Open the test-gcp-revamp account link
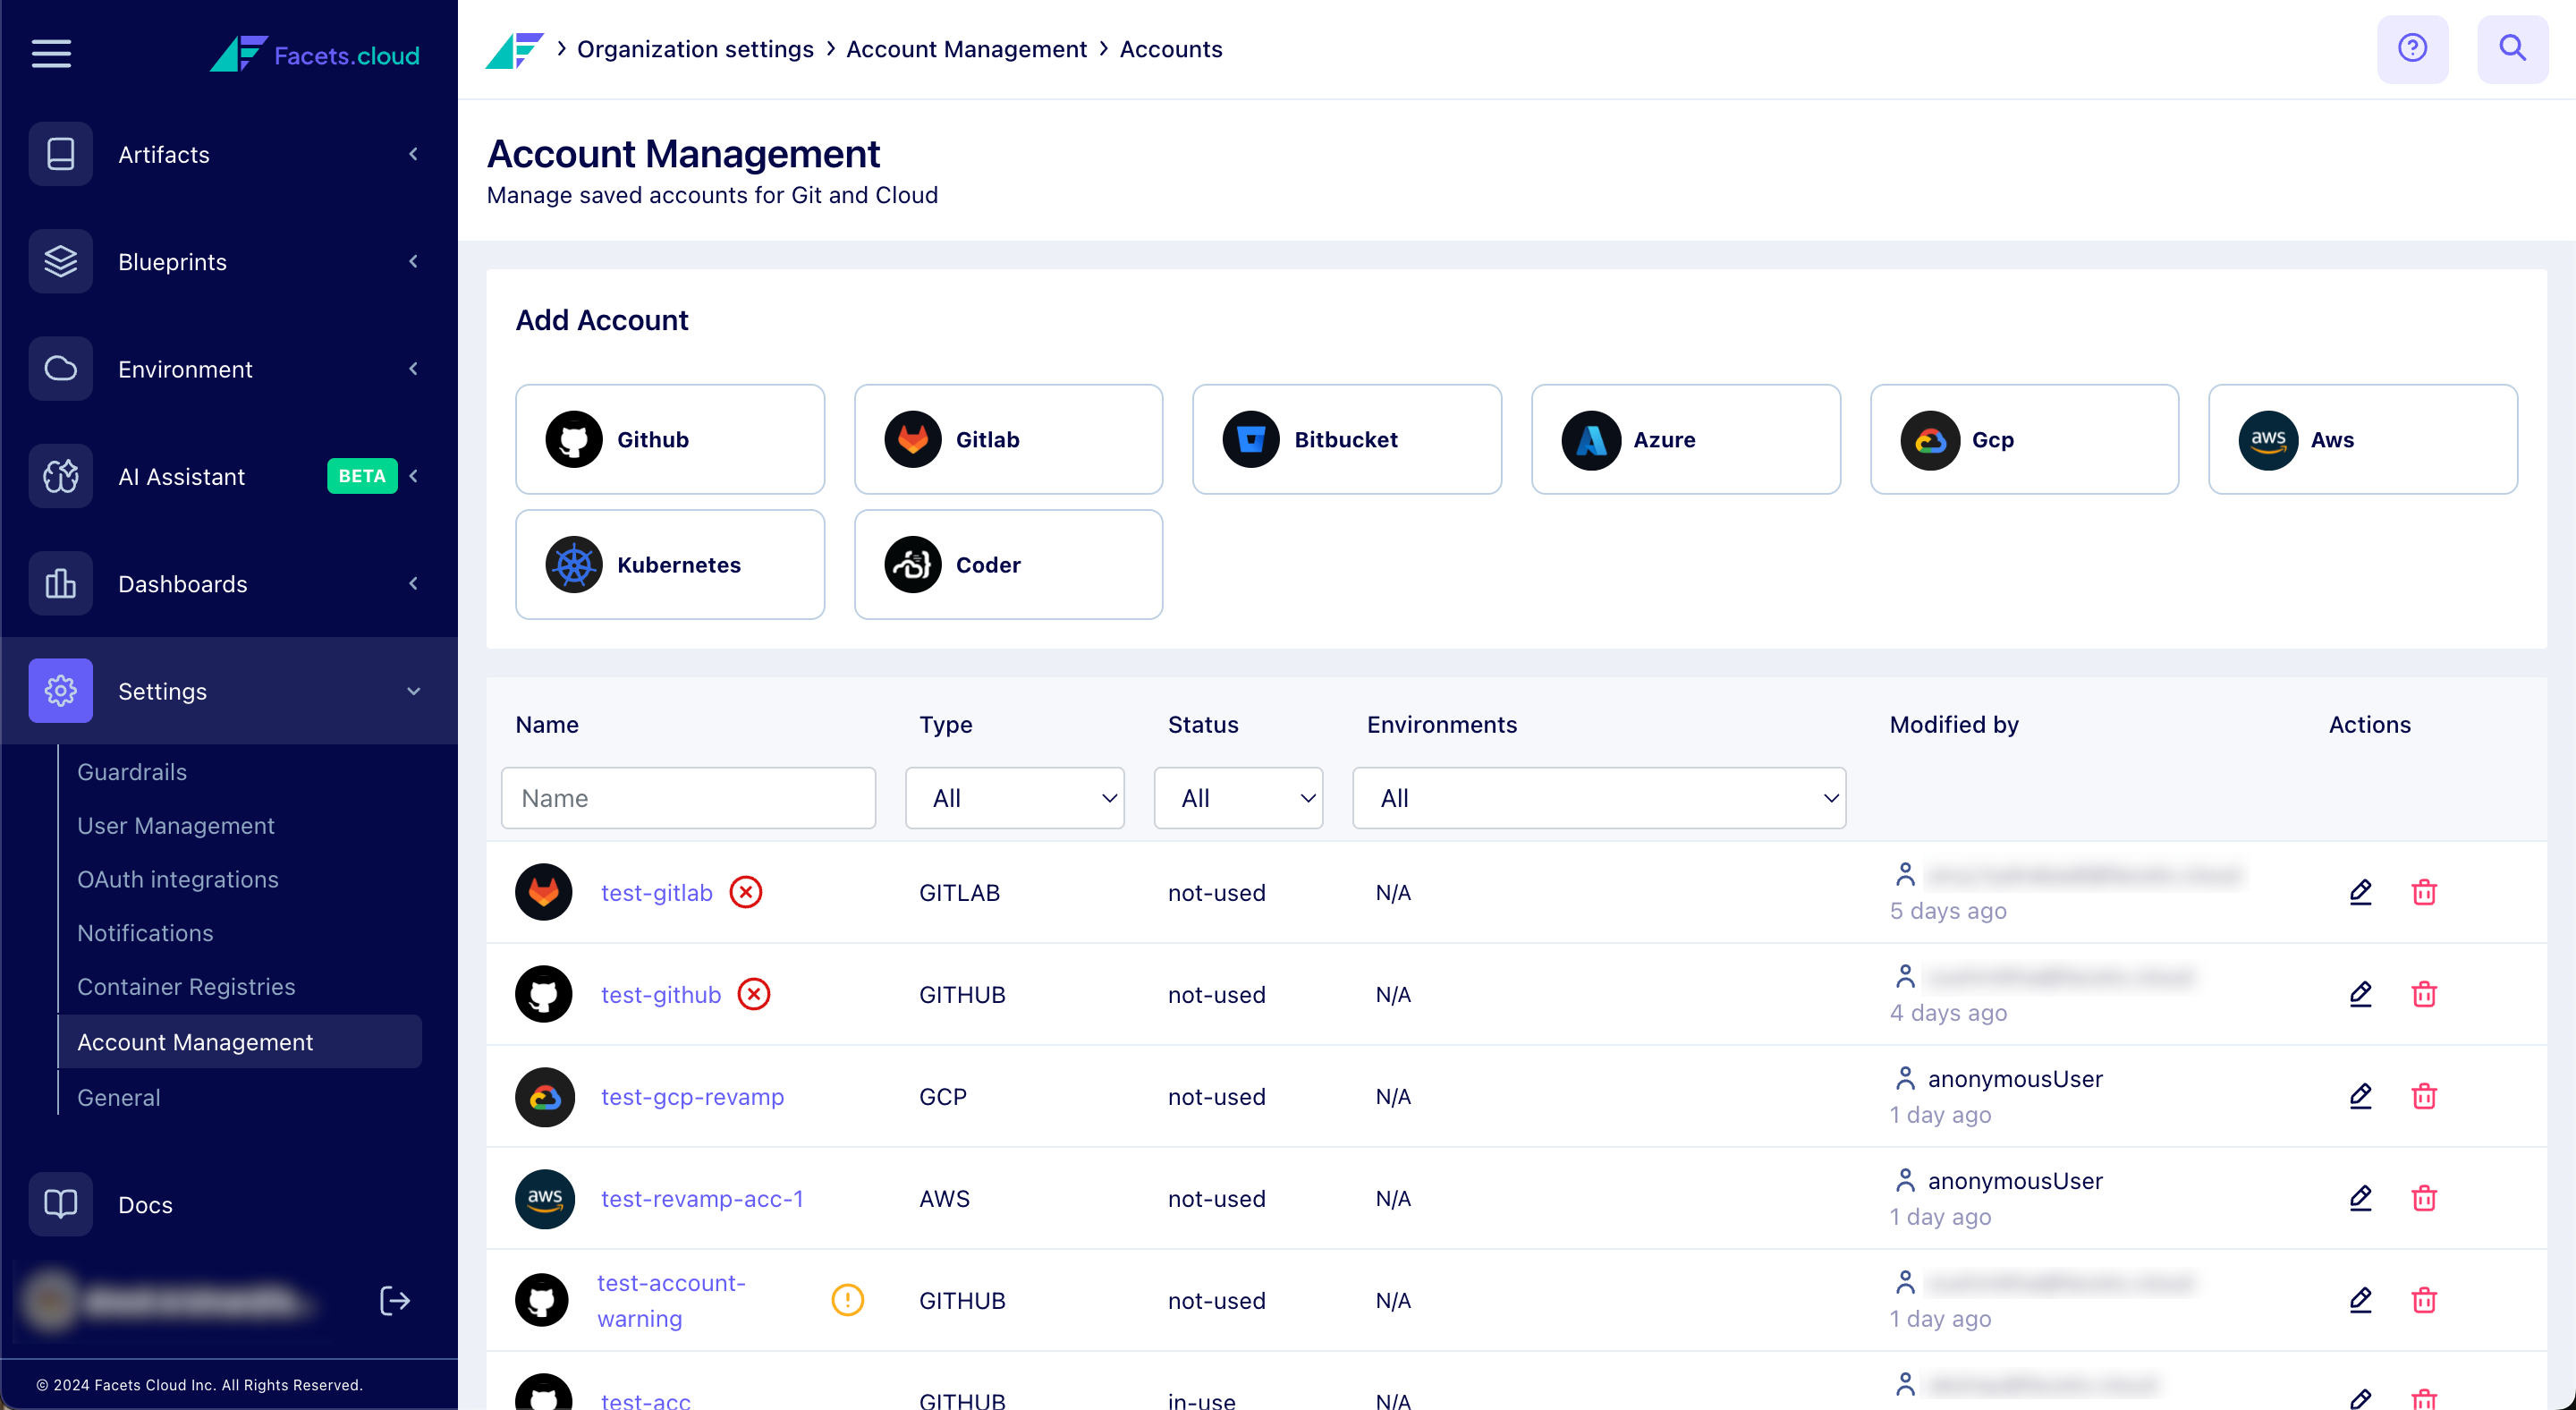 pos(692,1096)
